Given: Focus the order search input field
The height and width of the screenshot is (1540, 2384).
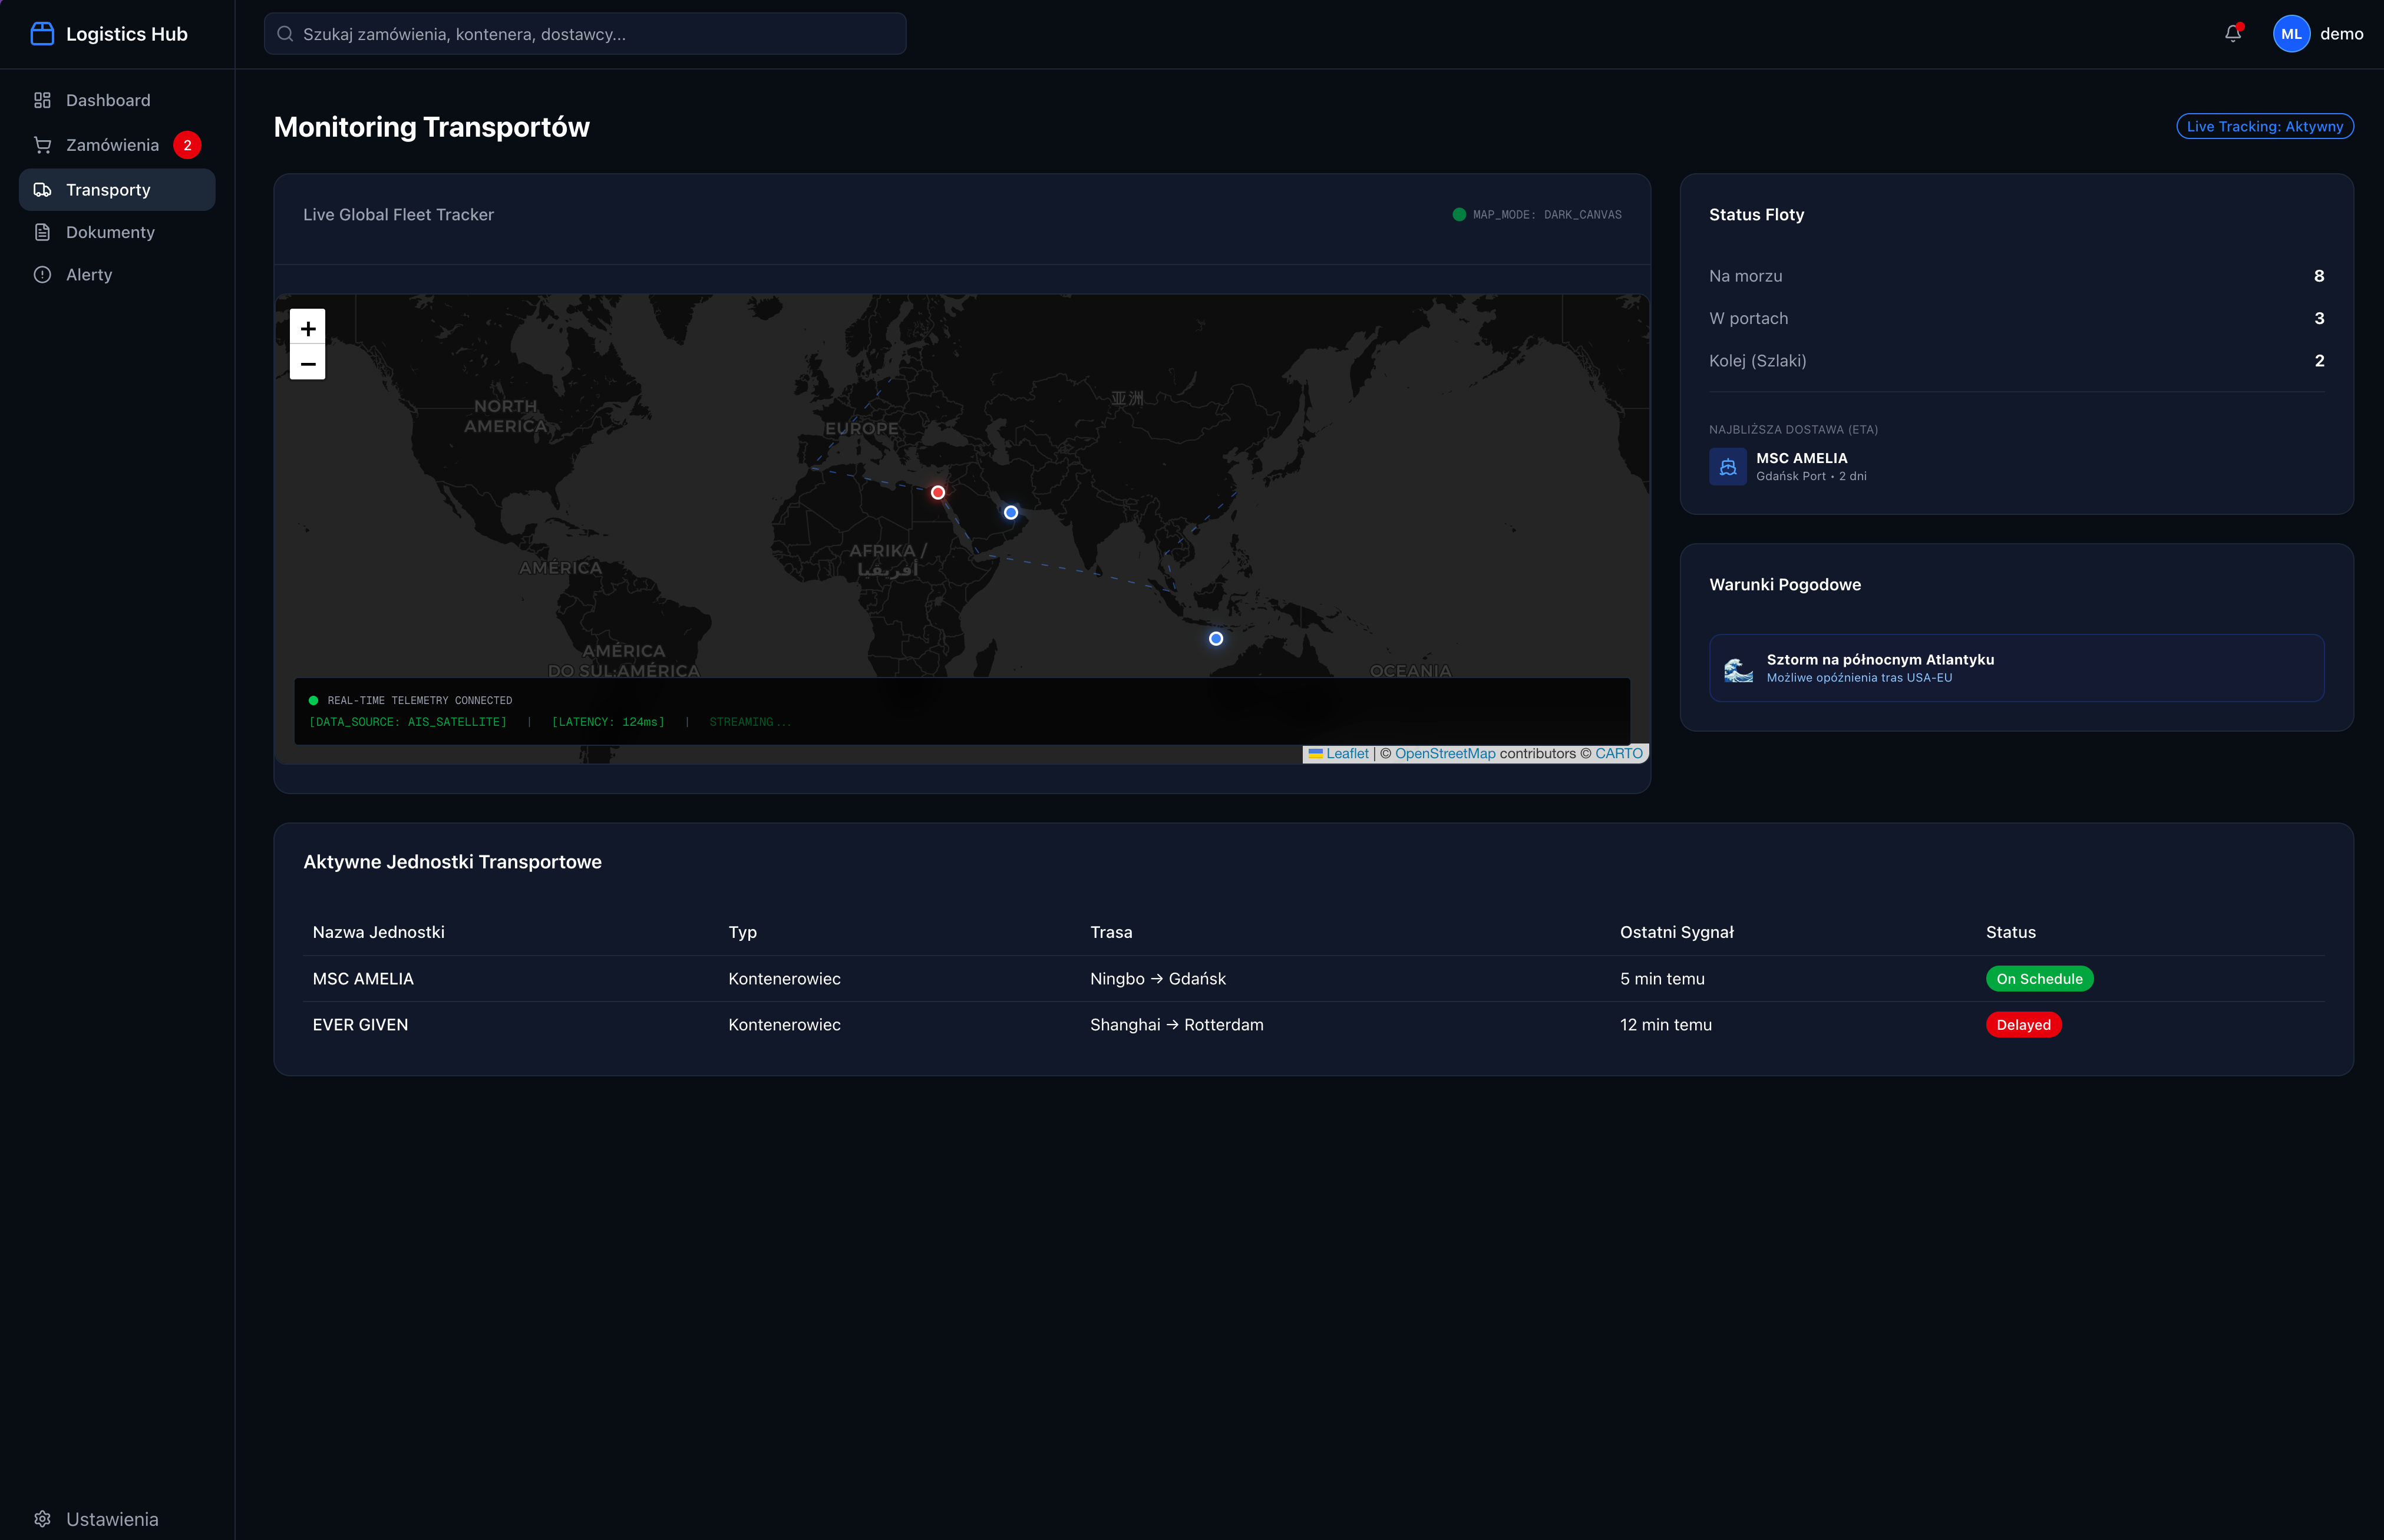Looking at the screenshot, I should click(x=585, y=34).
